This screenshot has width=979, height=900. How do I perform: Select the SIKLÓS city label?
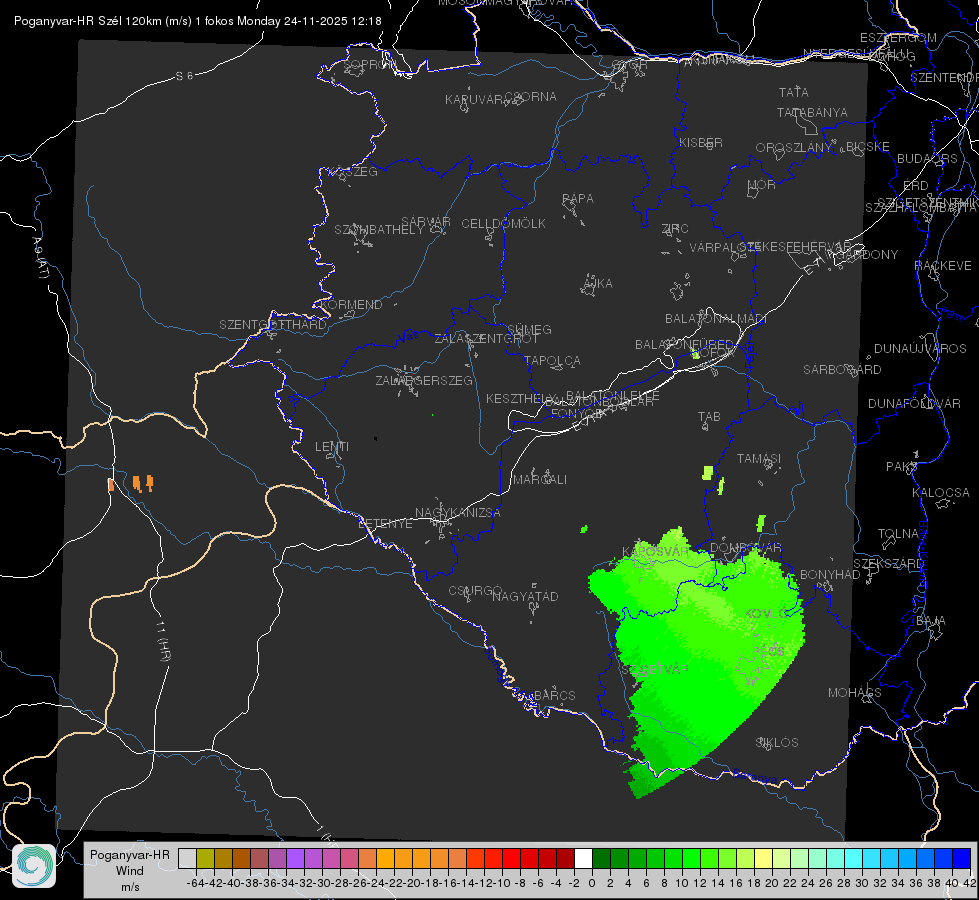coord(777,743)
